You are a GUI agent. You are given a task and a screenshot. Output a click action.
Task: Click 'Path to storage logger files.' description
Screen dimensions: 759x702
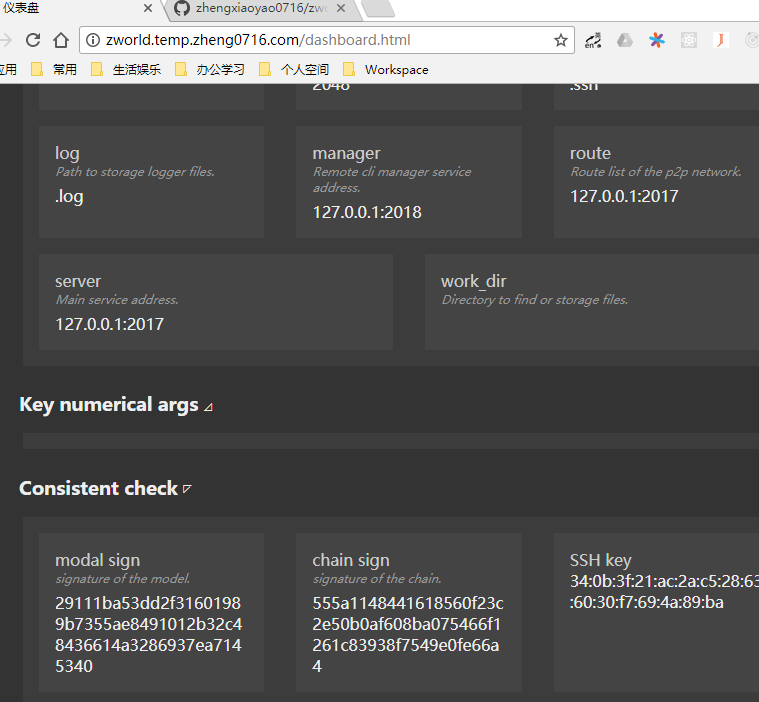tap(135, 172)
